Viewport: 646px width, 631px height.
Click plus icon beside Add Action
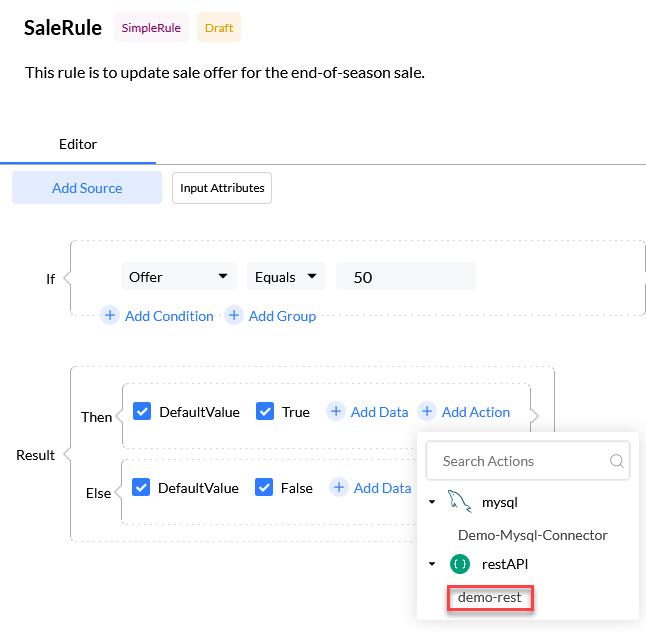427,412
